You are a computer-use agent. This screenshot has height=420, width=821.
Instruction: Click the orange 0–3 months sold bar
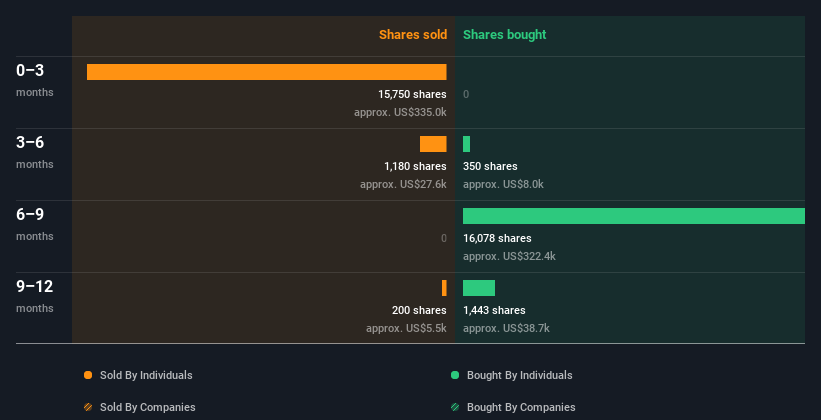[x=267, y=72]
